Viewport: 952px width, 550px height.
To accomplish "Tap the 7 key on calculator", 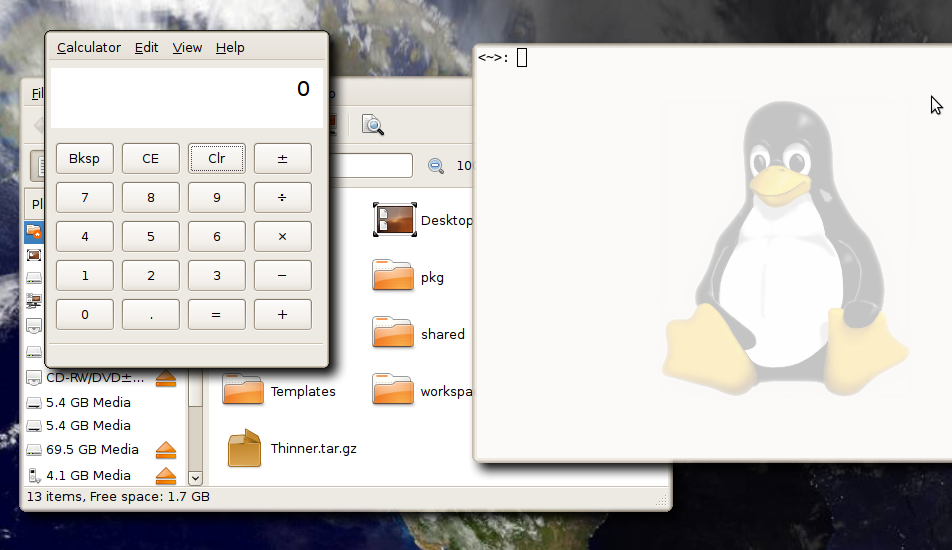I will coord(84,197).
